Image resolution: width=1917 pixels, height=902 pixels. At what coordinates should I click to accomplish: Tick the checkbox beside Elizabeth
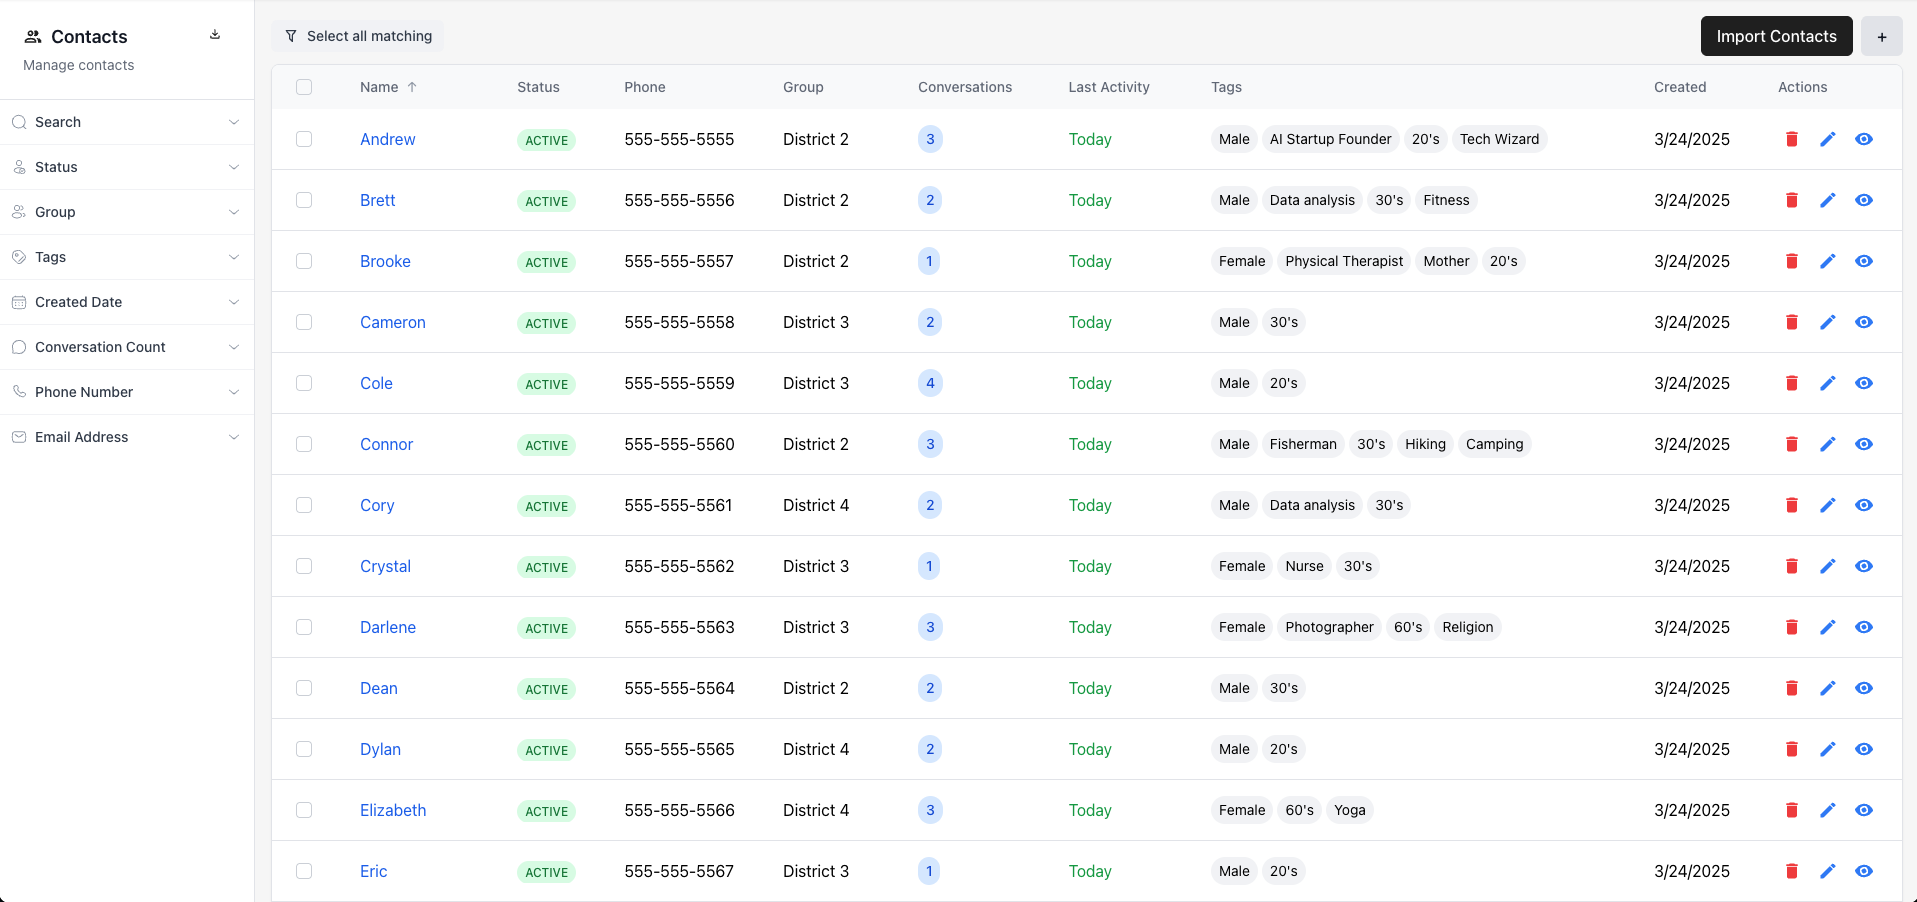pyautogui.click(x=304, y=810)
